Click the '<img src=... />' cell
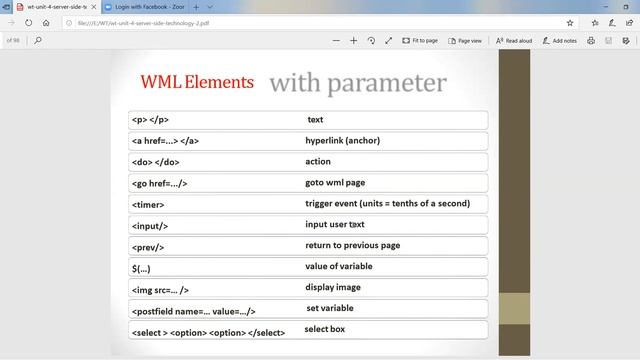640x360 pixels. tap(160, 290)
